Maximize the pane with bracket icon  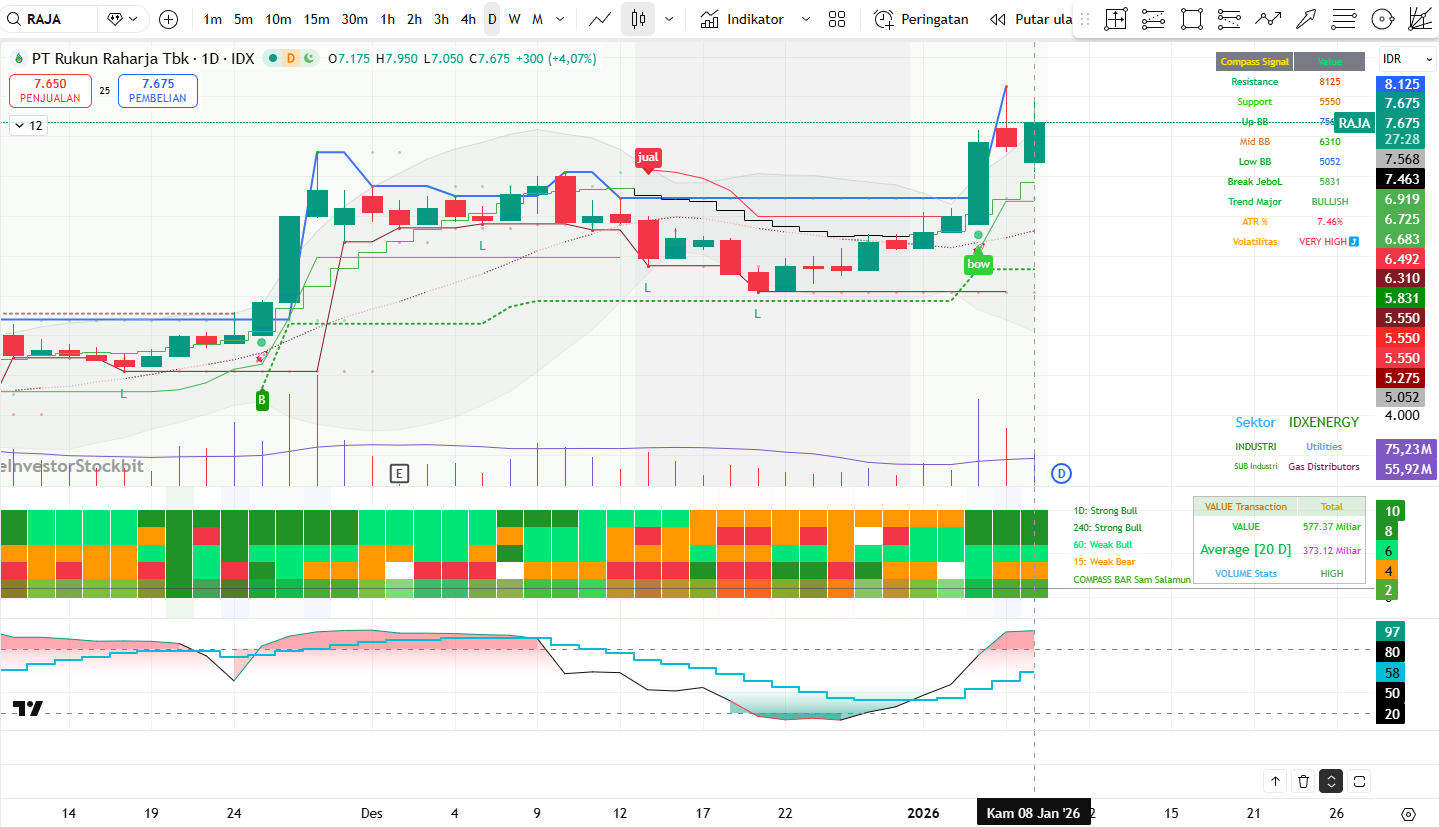(1359, 781)
